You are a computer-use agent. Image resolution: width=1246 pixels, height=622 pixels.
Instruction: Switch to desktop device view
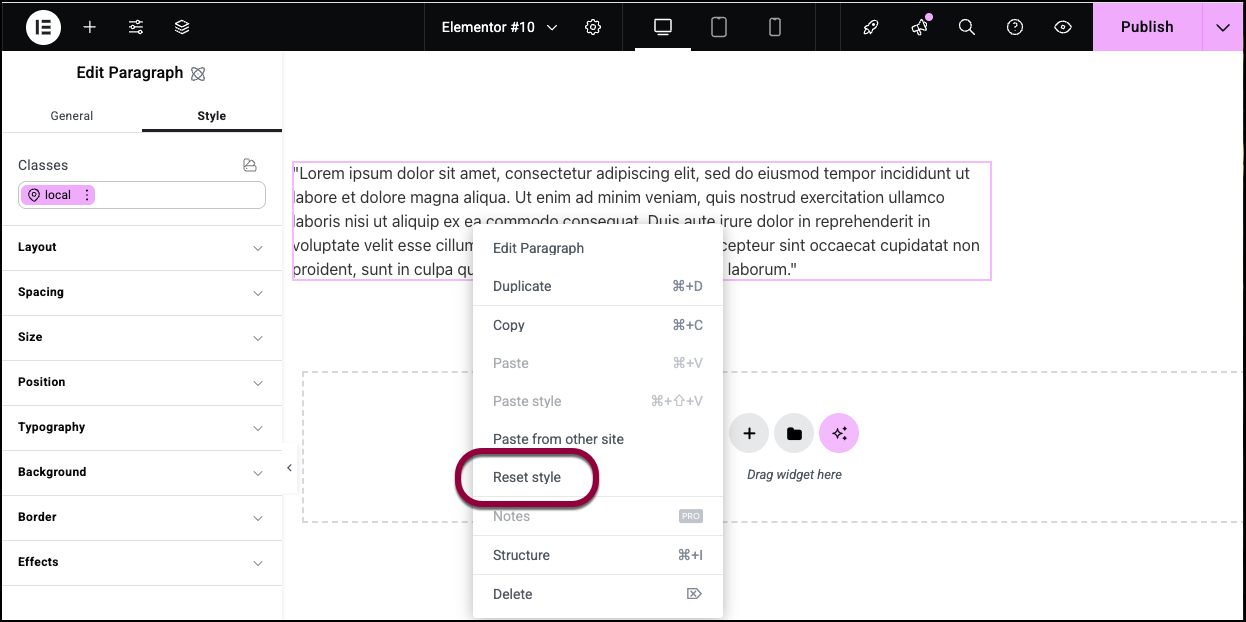pos(662,27)
